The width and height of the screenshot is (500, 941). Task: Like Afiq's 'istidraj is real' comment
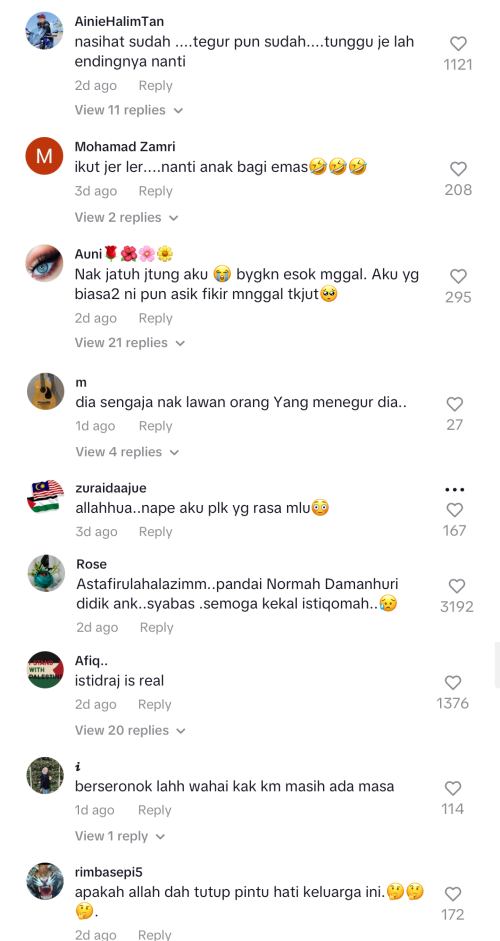coord(453,682)
